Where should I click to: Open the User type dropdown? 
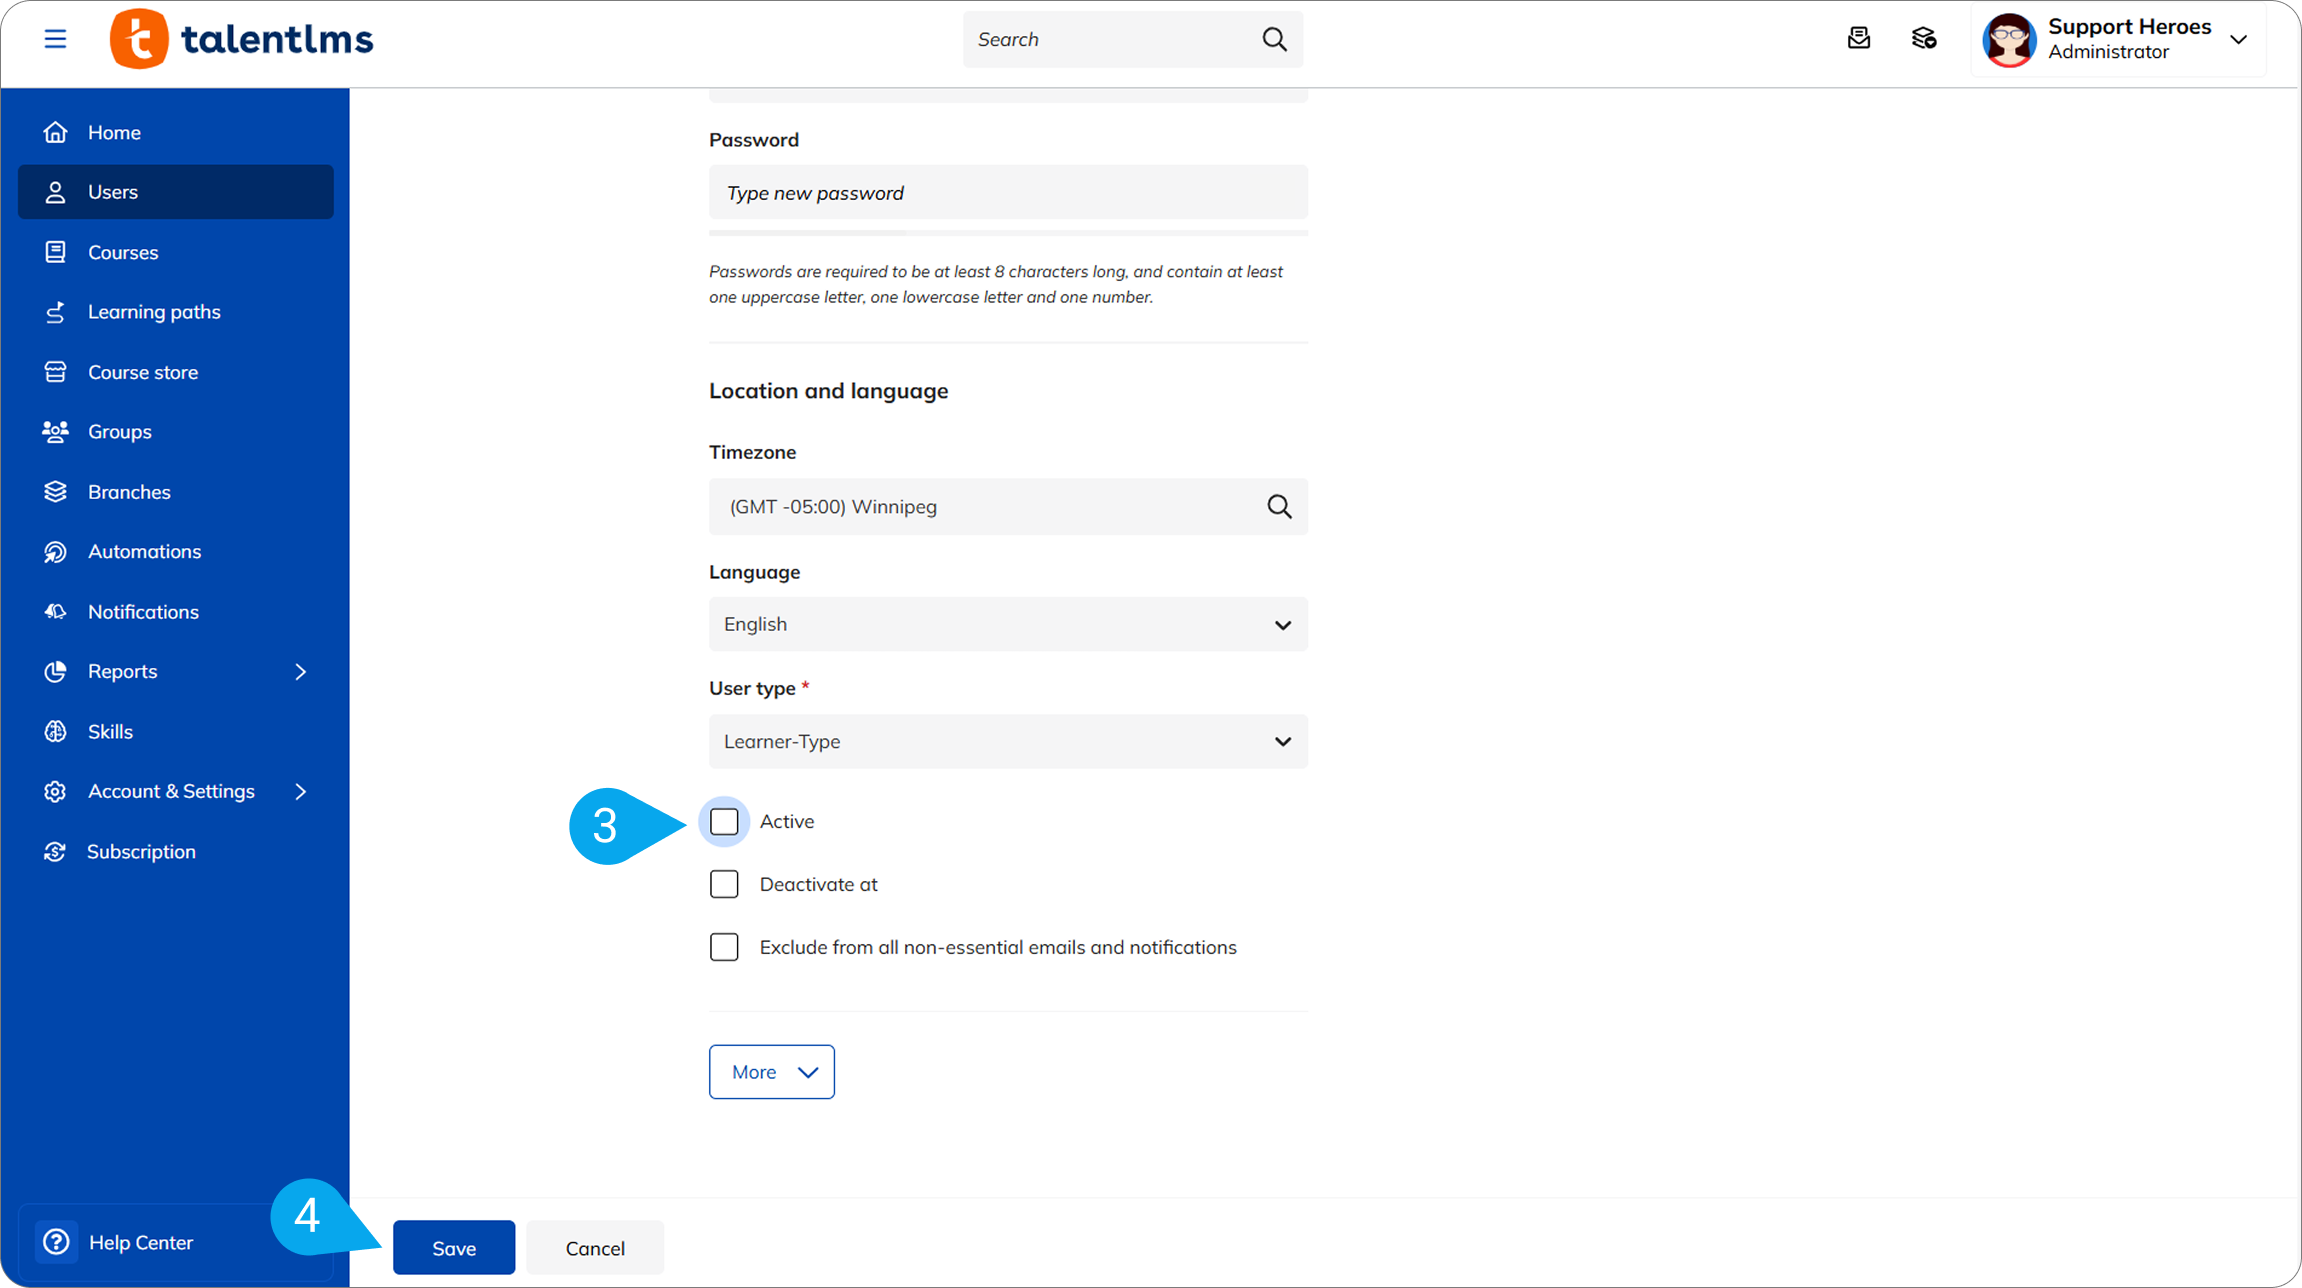tap(1008, 741)
